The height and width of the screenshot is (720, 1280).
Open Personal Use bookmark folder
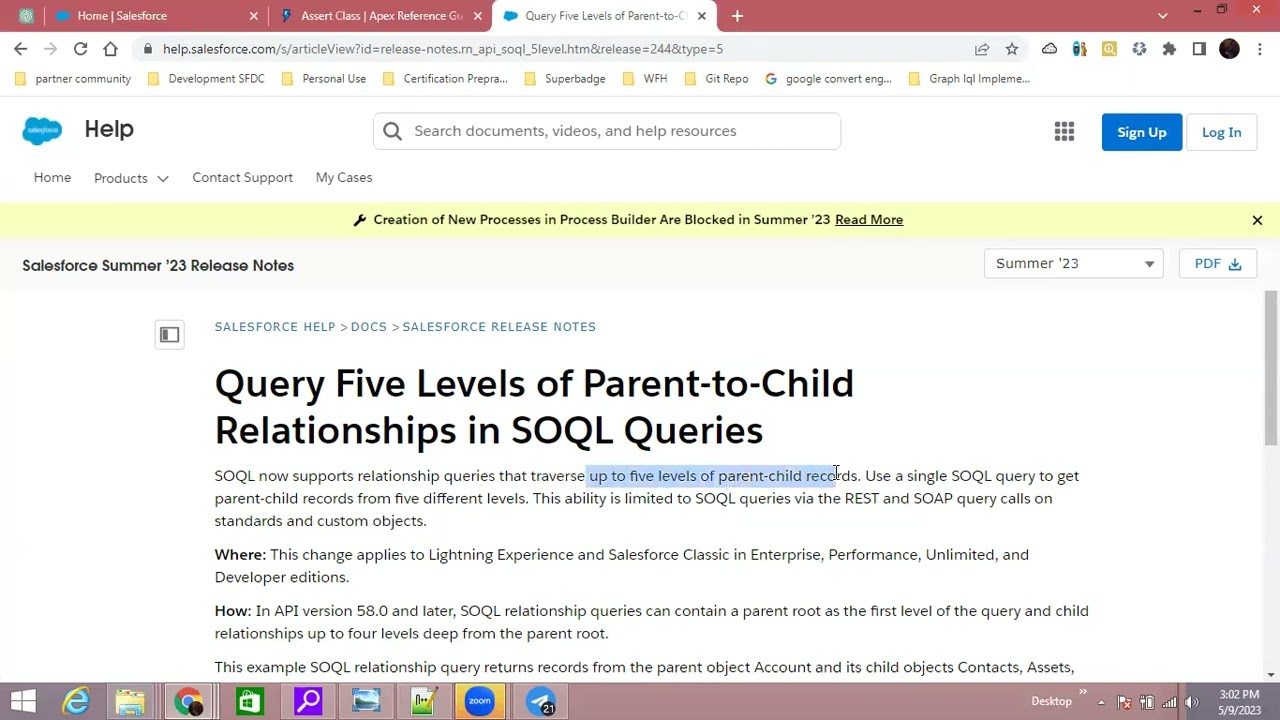click(x=324, y=79)
